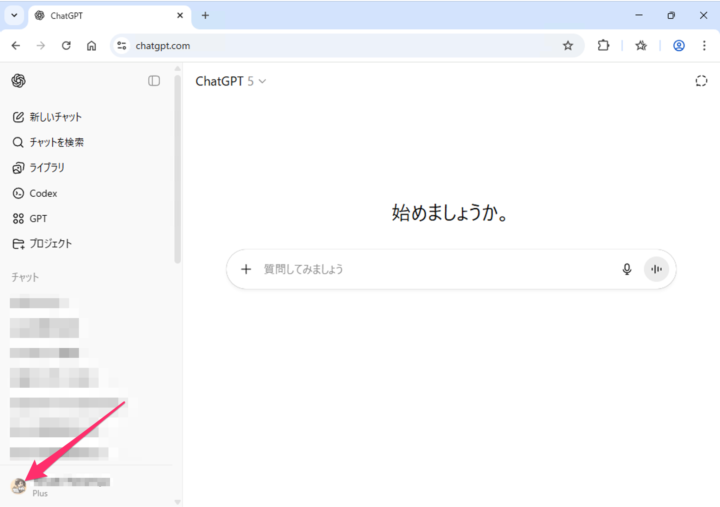Open Codex from the sidebar
This screenshot has height=507, width=720.
(x=42, y=193)
